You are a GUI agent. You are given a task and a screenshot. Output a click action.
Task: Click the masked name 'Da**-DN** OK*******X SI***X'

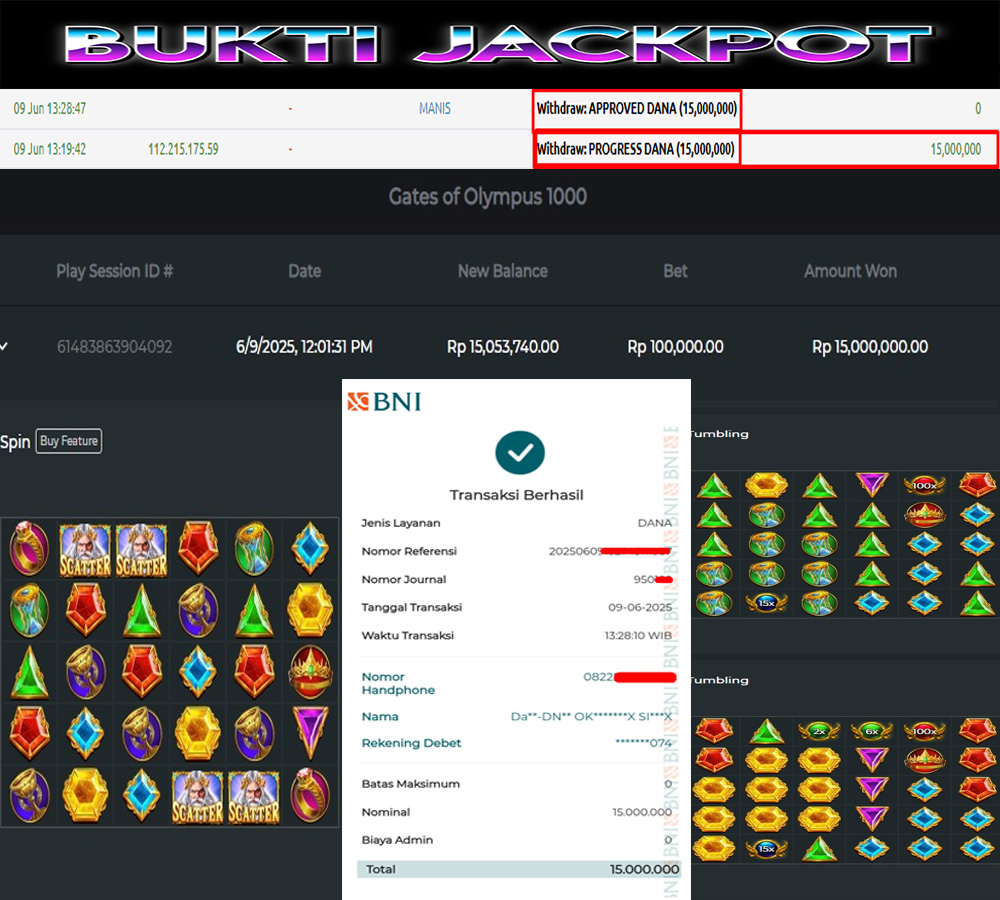pos(591,716)
